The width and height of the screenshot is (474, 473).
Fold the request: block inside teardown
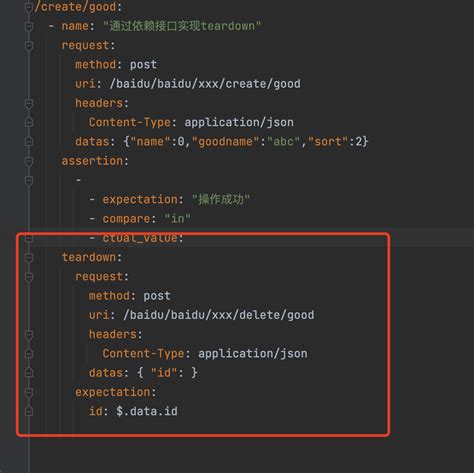[x=29, y=277]
